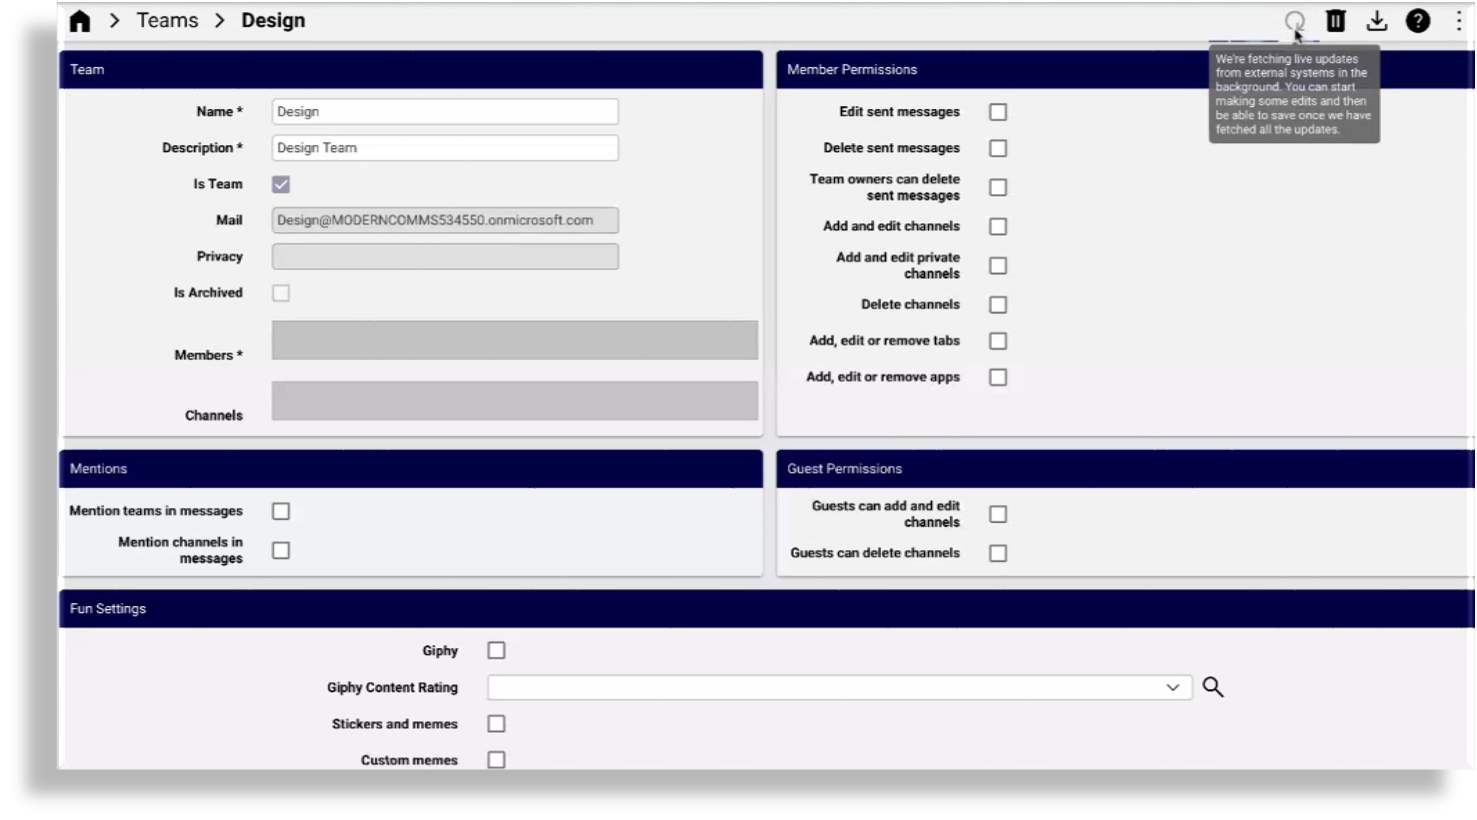The width and height of the screenshot is (1477, 820).
Task: Click the download export icon
Action: (1377, 21)
